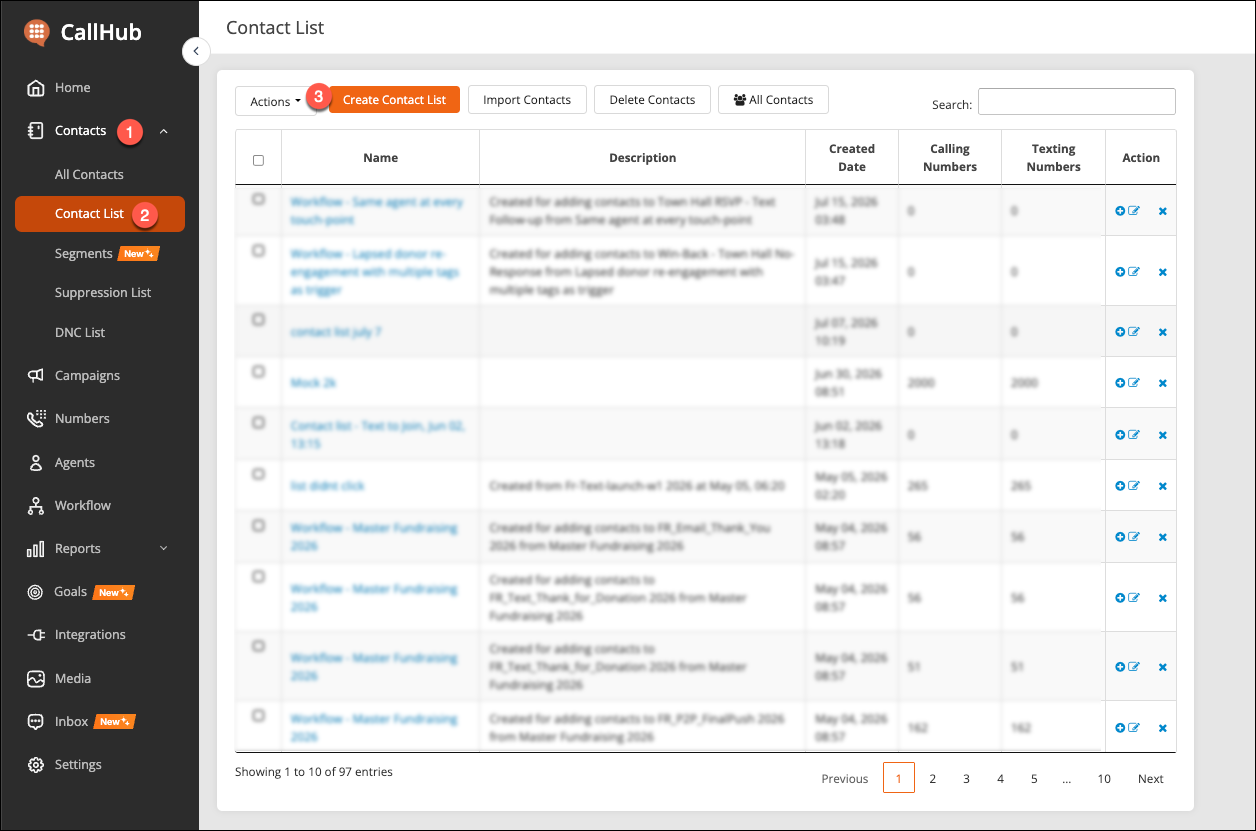The height and width of the screenshot is (831, 1256).
Task: Open Suppression List
Action: coord(103,292)
